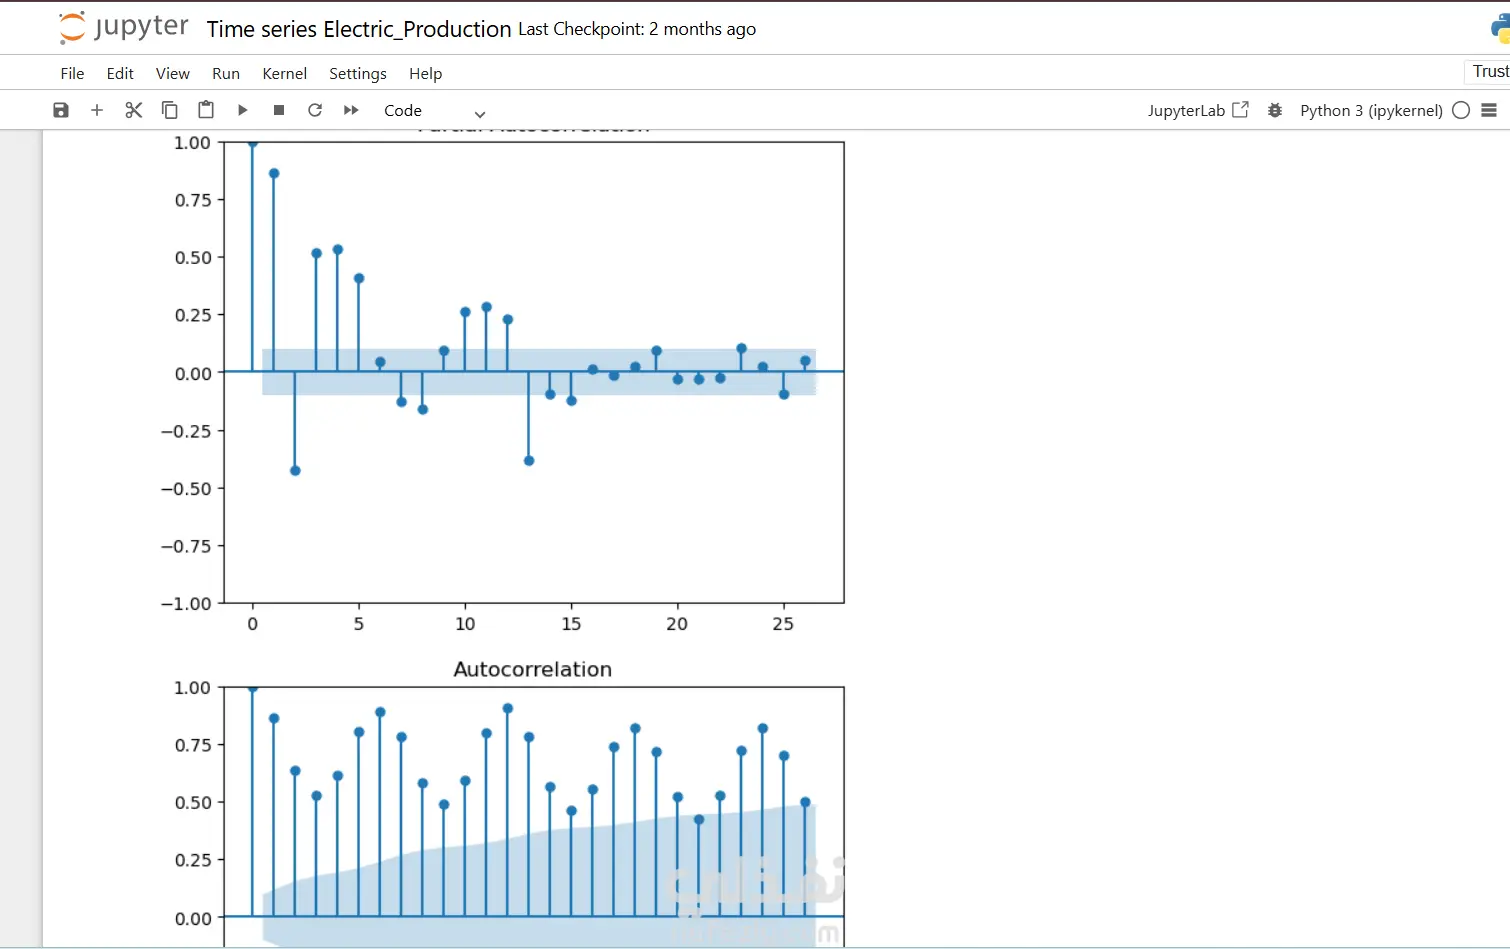
Task: Click the Trust notebook button
Action: [x=1489, y=71]
